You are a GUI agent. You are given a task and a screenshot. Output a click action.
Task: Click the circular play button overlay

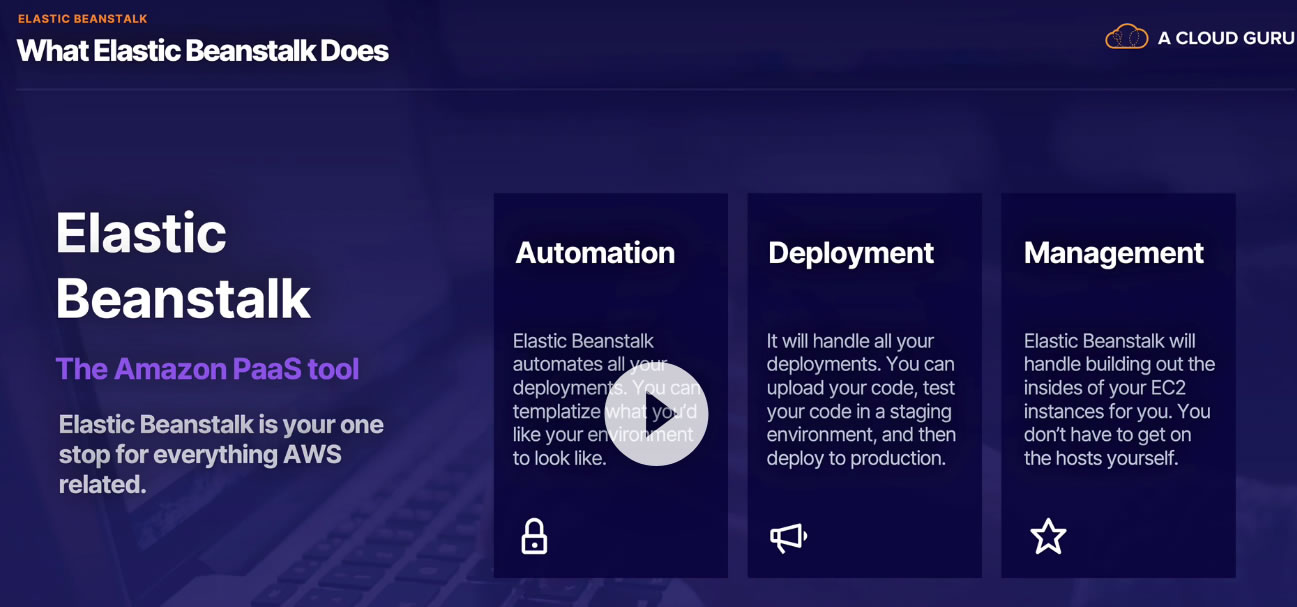pyautogui.click(x=657, y=414)
